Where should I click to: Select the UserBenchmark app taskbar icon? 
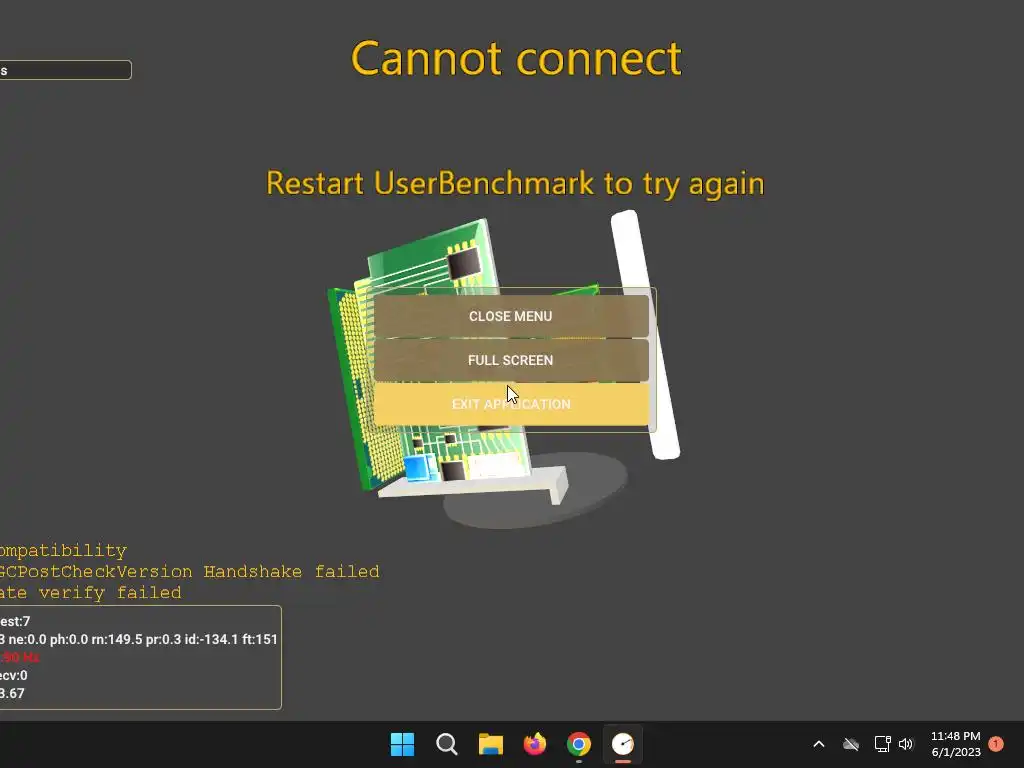623,744
